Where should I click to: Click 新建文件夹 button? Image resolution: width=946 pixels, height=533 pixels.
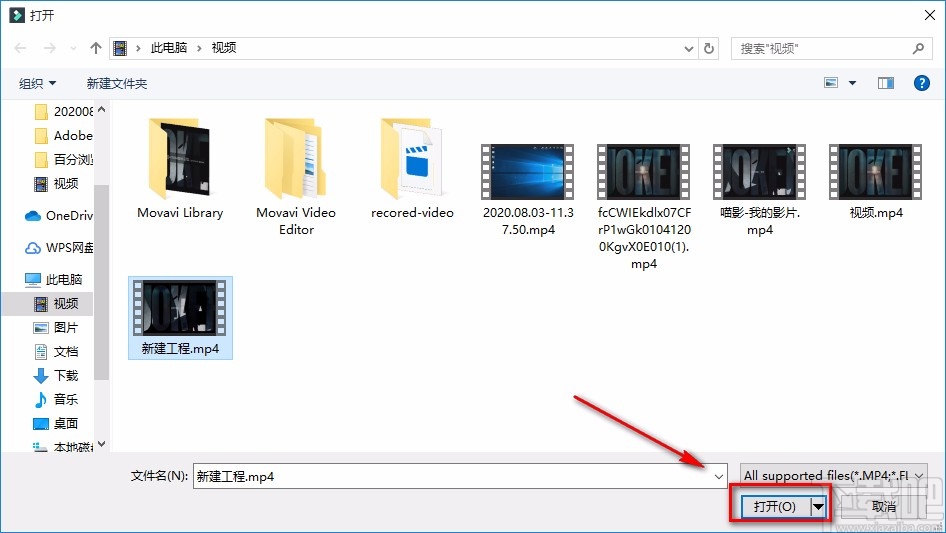(x=117, y=83)
